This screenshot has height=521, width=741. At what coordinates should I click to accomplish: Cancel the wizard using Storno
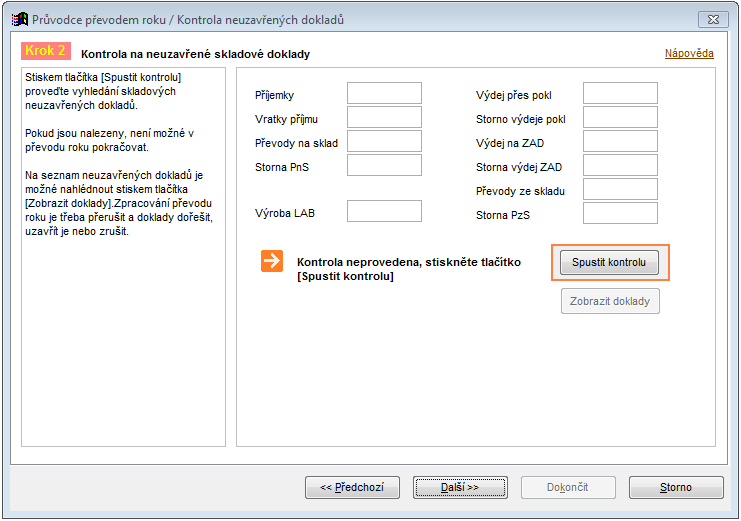pyautogui.click(x=676, y=487)
